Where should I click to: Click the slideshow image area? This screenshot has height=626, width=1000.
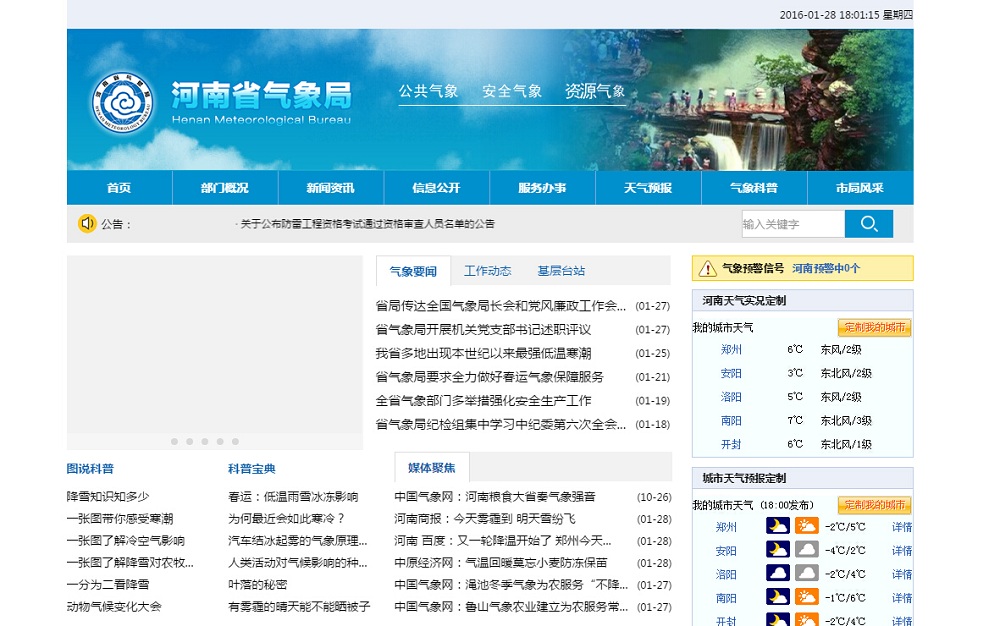click(215, 344)
